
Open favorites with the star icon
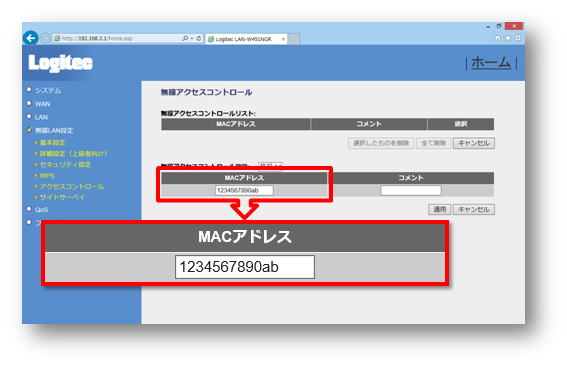click(508, 38)
